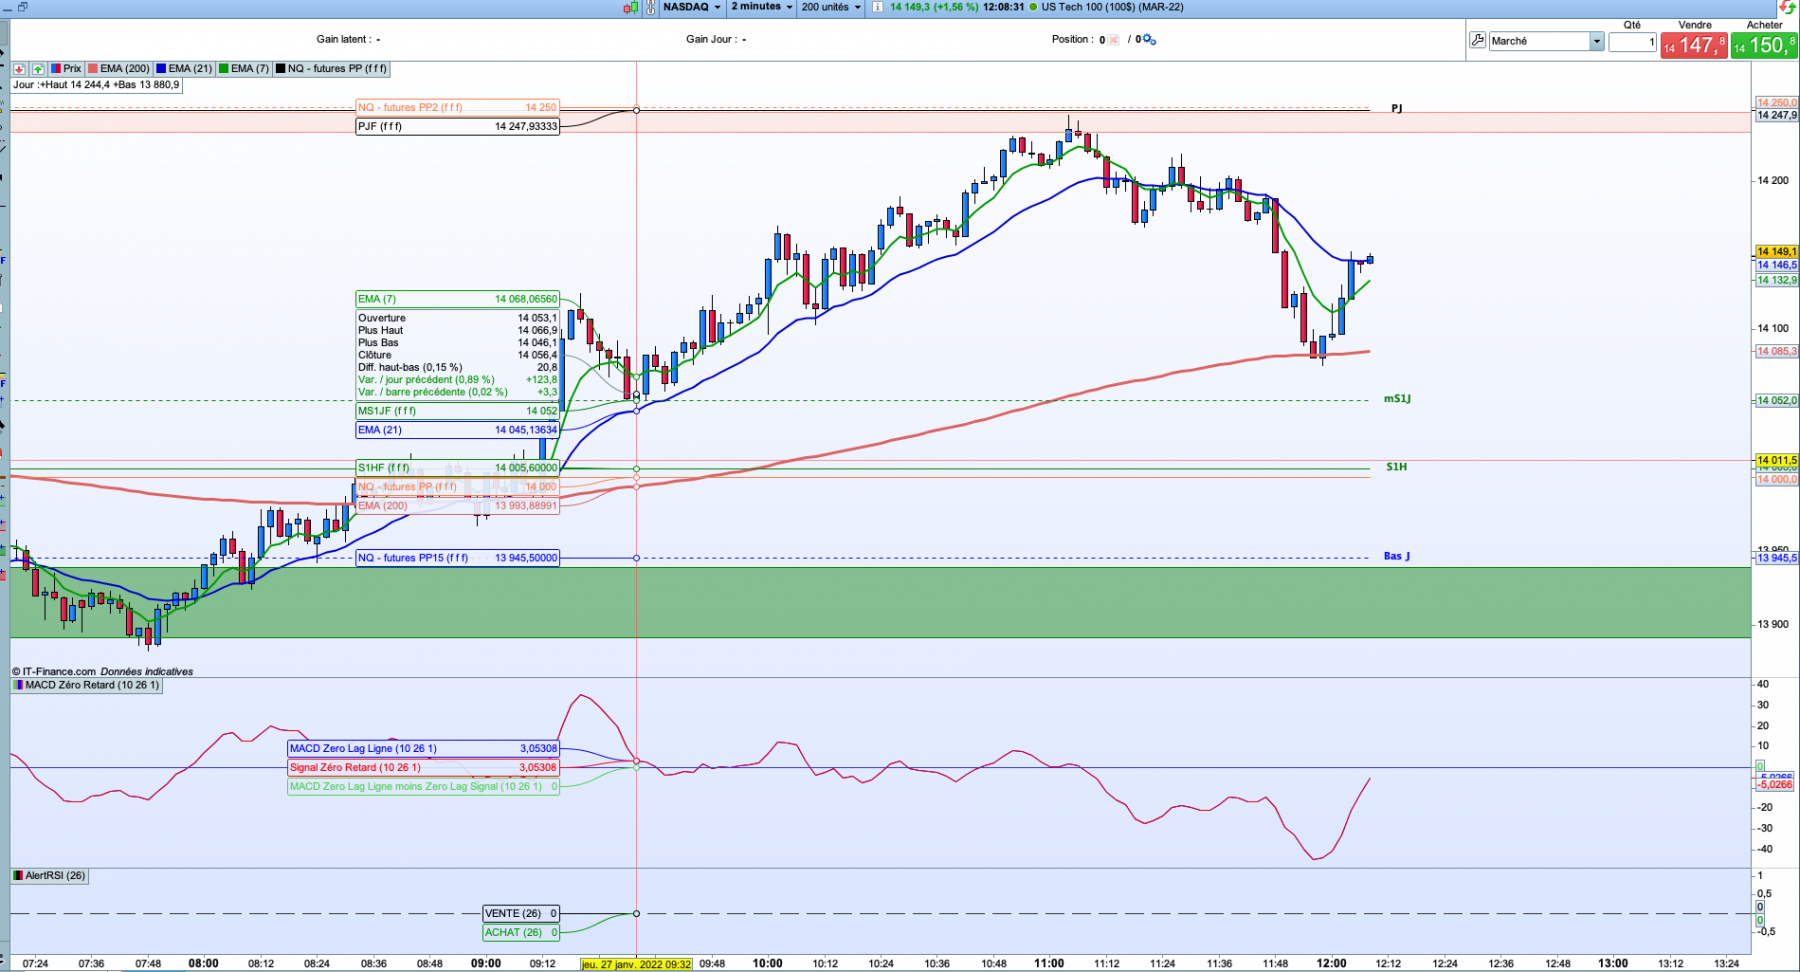Click the restore window icon in title bar
This screenshot has height=972, width=1800.
[x=22, y=7]
